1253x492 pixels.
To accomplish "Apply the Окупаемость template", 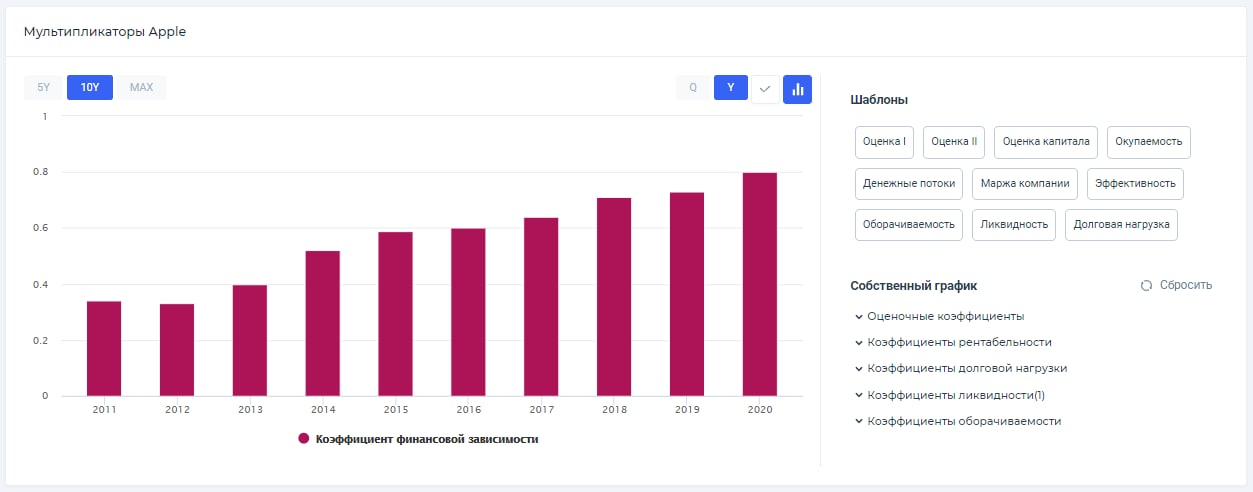I will pyautogui.click(x=1149, y=141).
